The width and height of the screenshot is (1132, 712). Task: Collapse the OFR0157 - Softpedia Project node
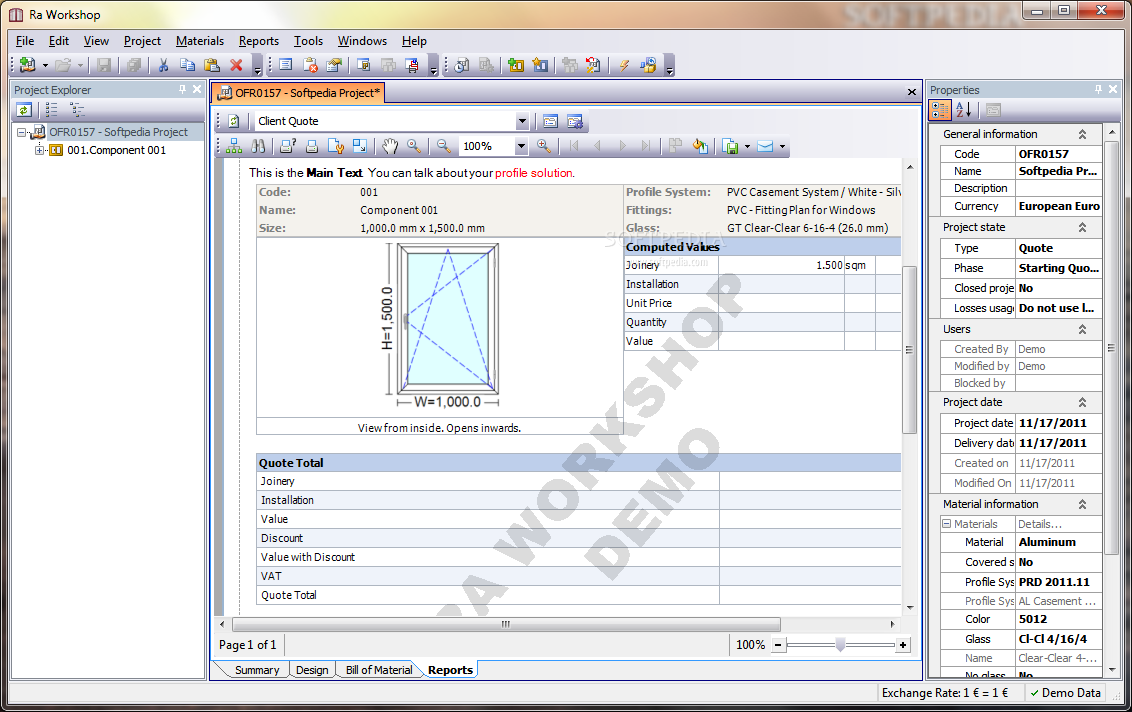[x=22, y=132]
